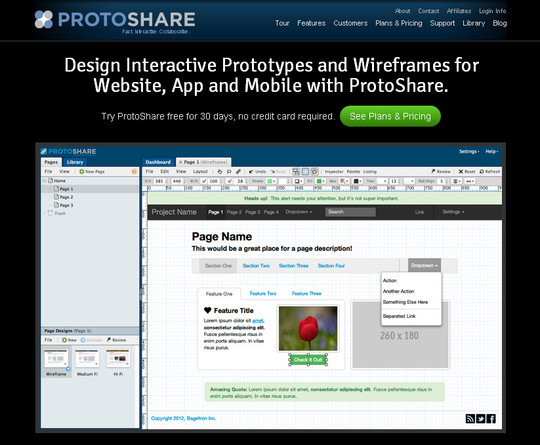The height and width of the screenshot is (445, 540).
Task: Click the ProtoShare wrench logo in app header
Action: point(44,151)
